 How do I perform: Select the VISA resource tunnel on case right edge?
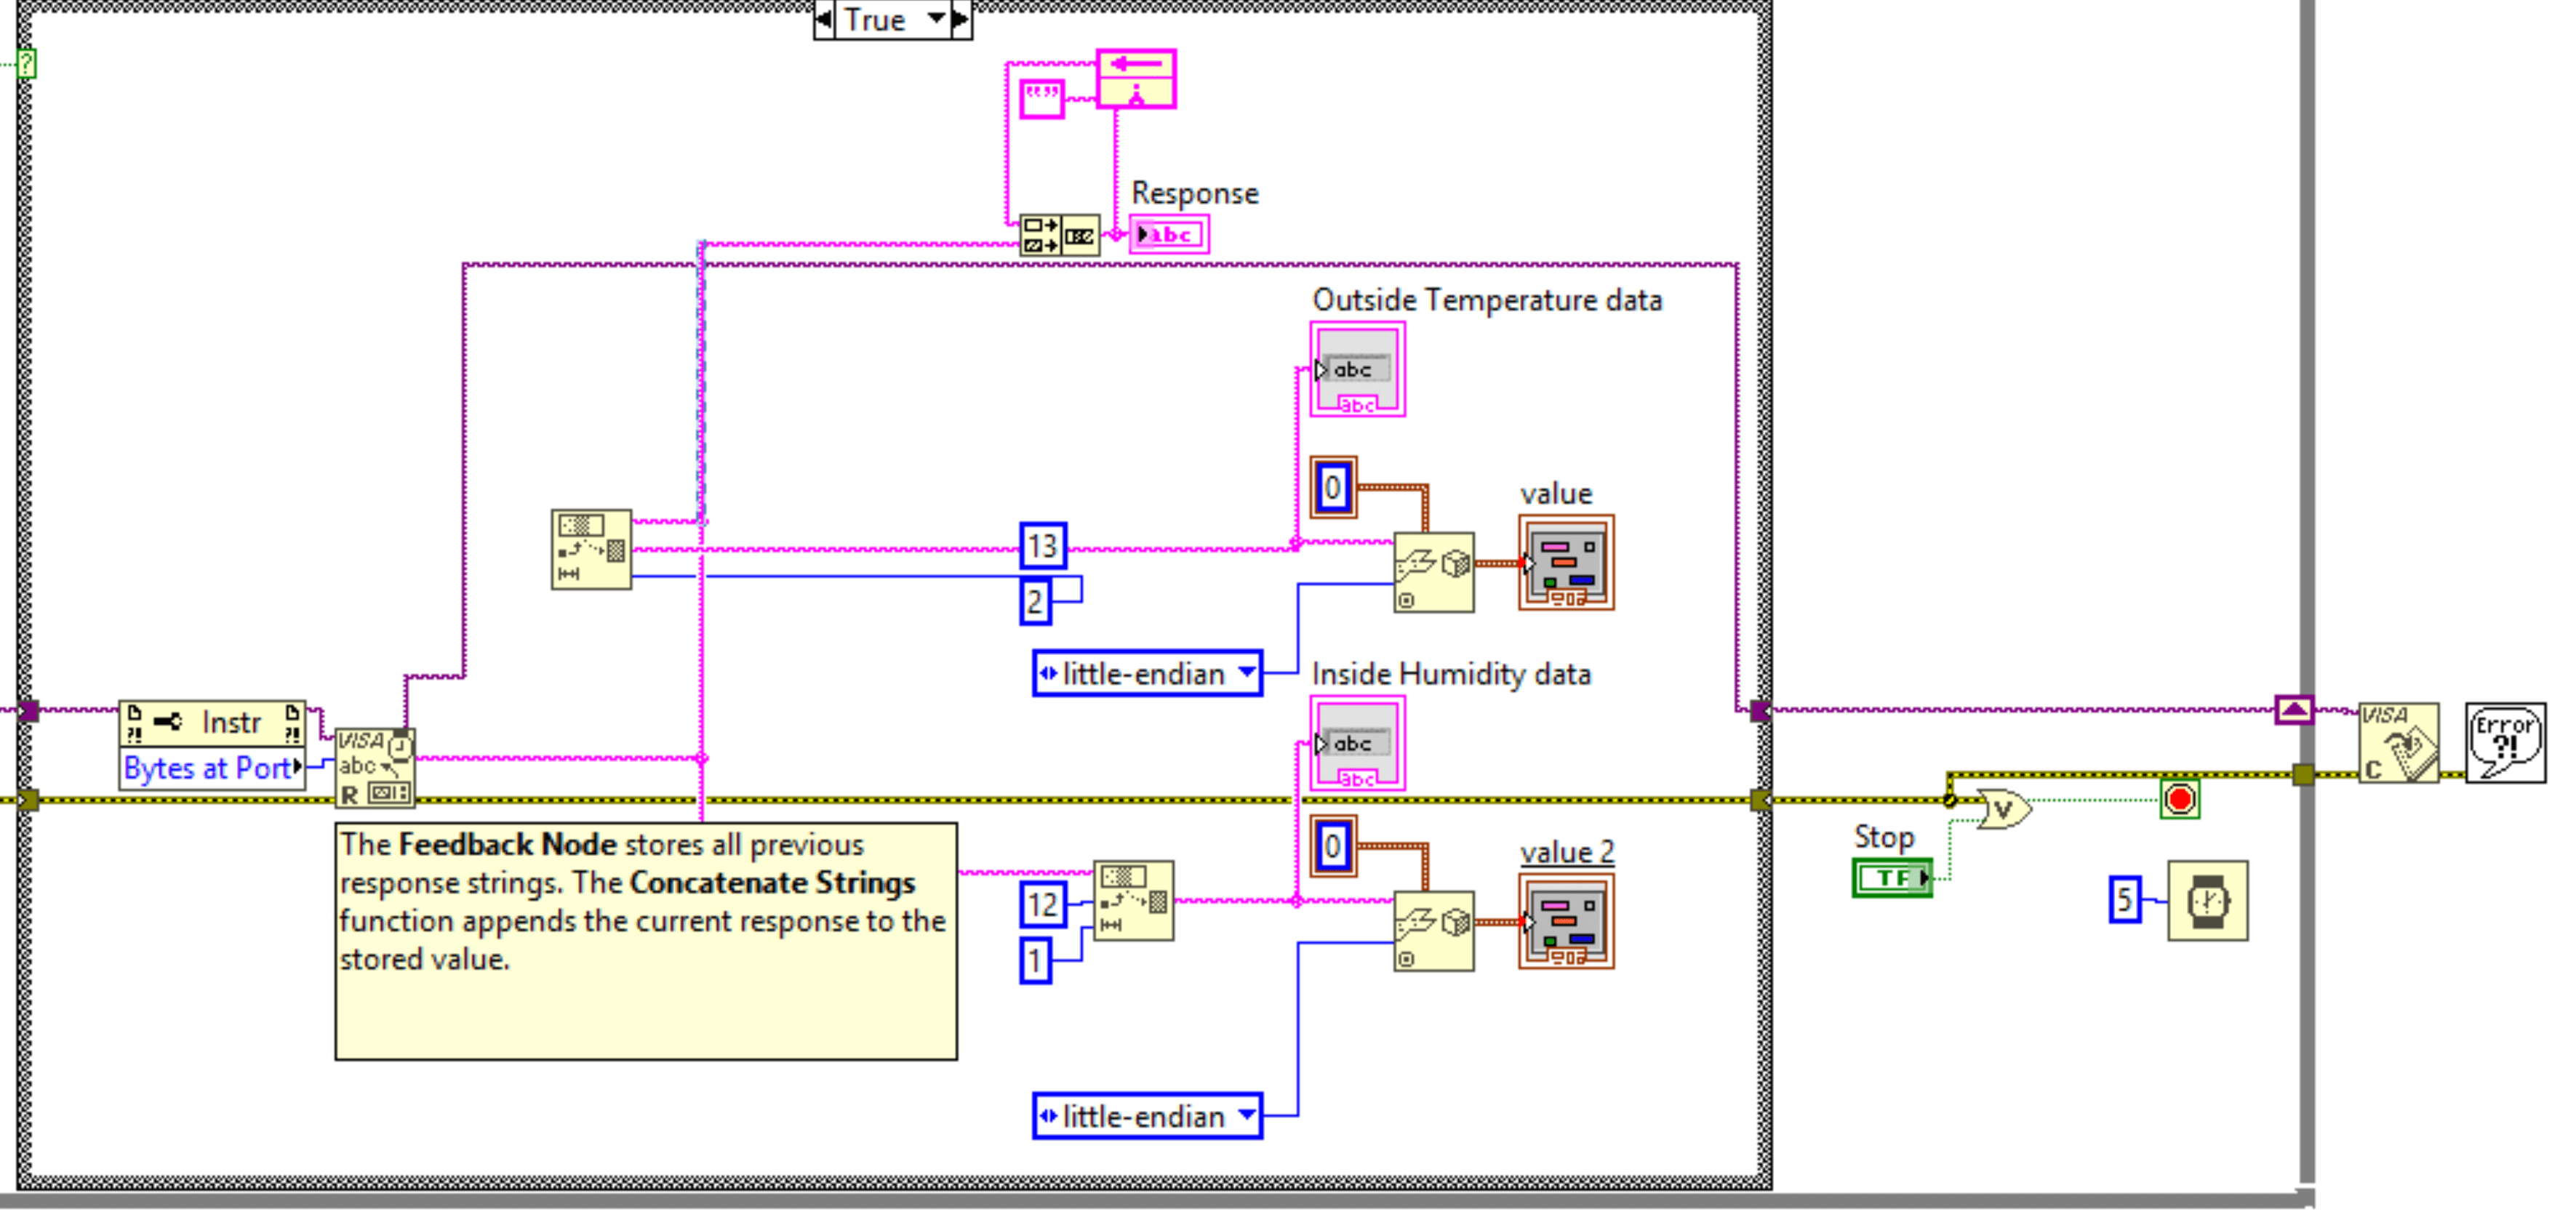1761,711
